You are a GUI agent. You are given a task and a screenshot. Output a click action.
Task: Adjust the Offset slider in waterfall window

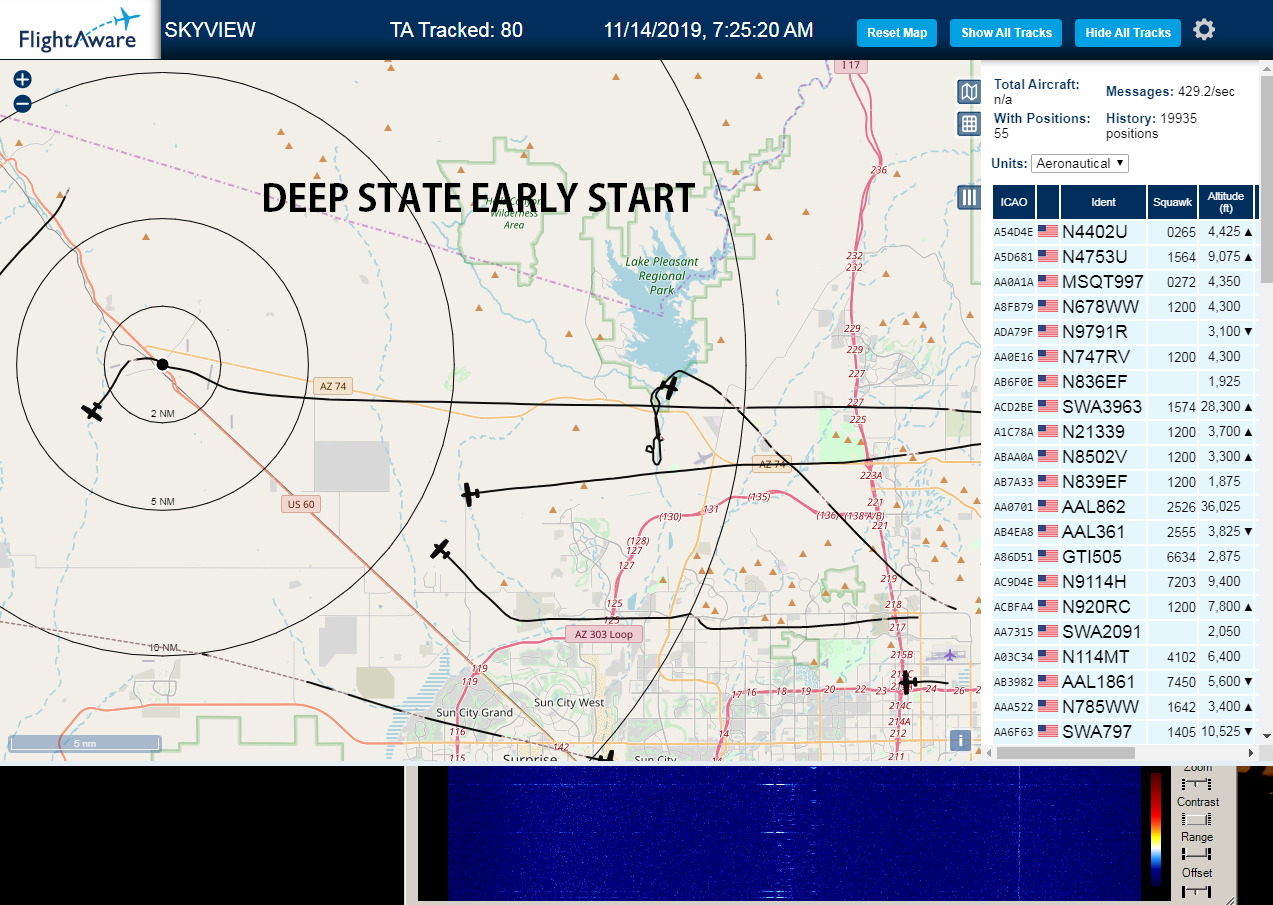(1196, 891)
